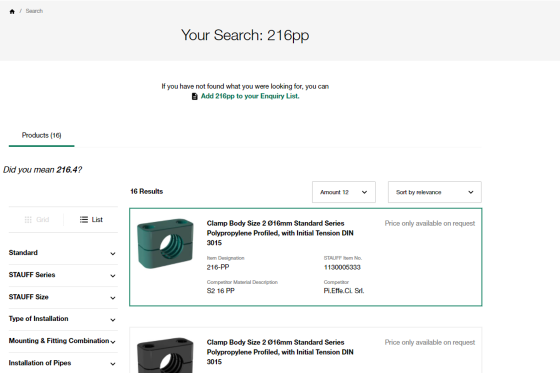This screenshot has width=560, height=373.
Task: Select competitor name Pi.Effe.Ci. Srl.
Action: pos(344,291)
